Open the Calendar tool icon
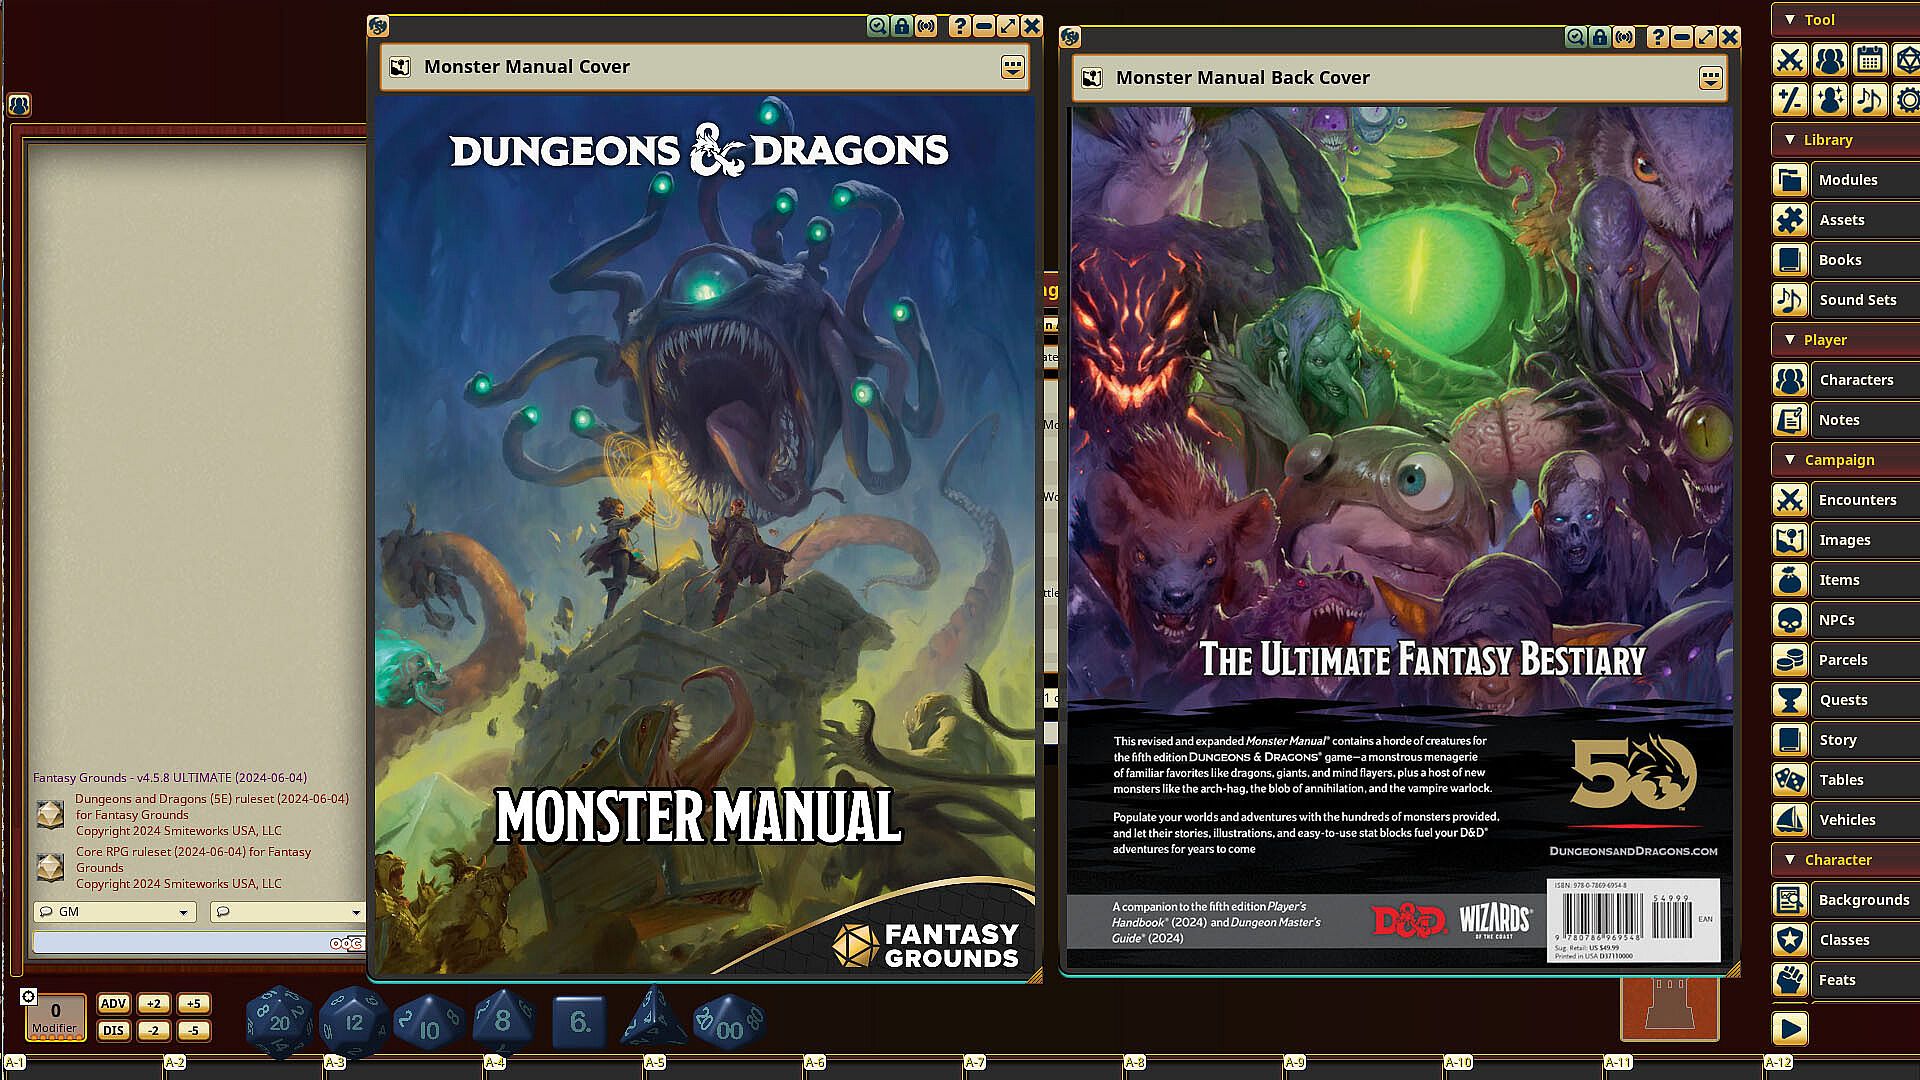 [x=1869, y=60]
